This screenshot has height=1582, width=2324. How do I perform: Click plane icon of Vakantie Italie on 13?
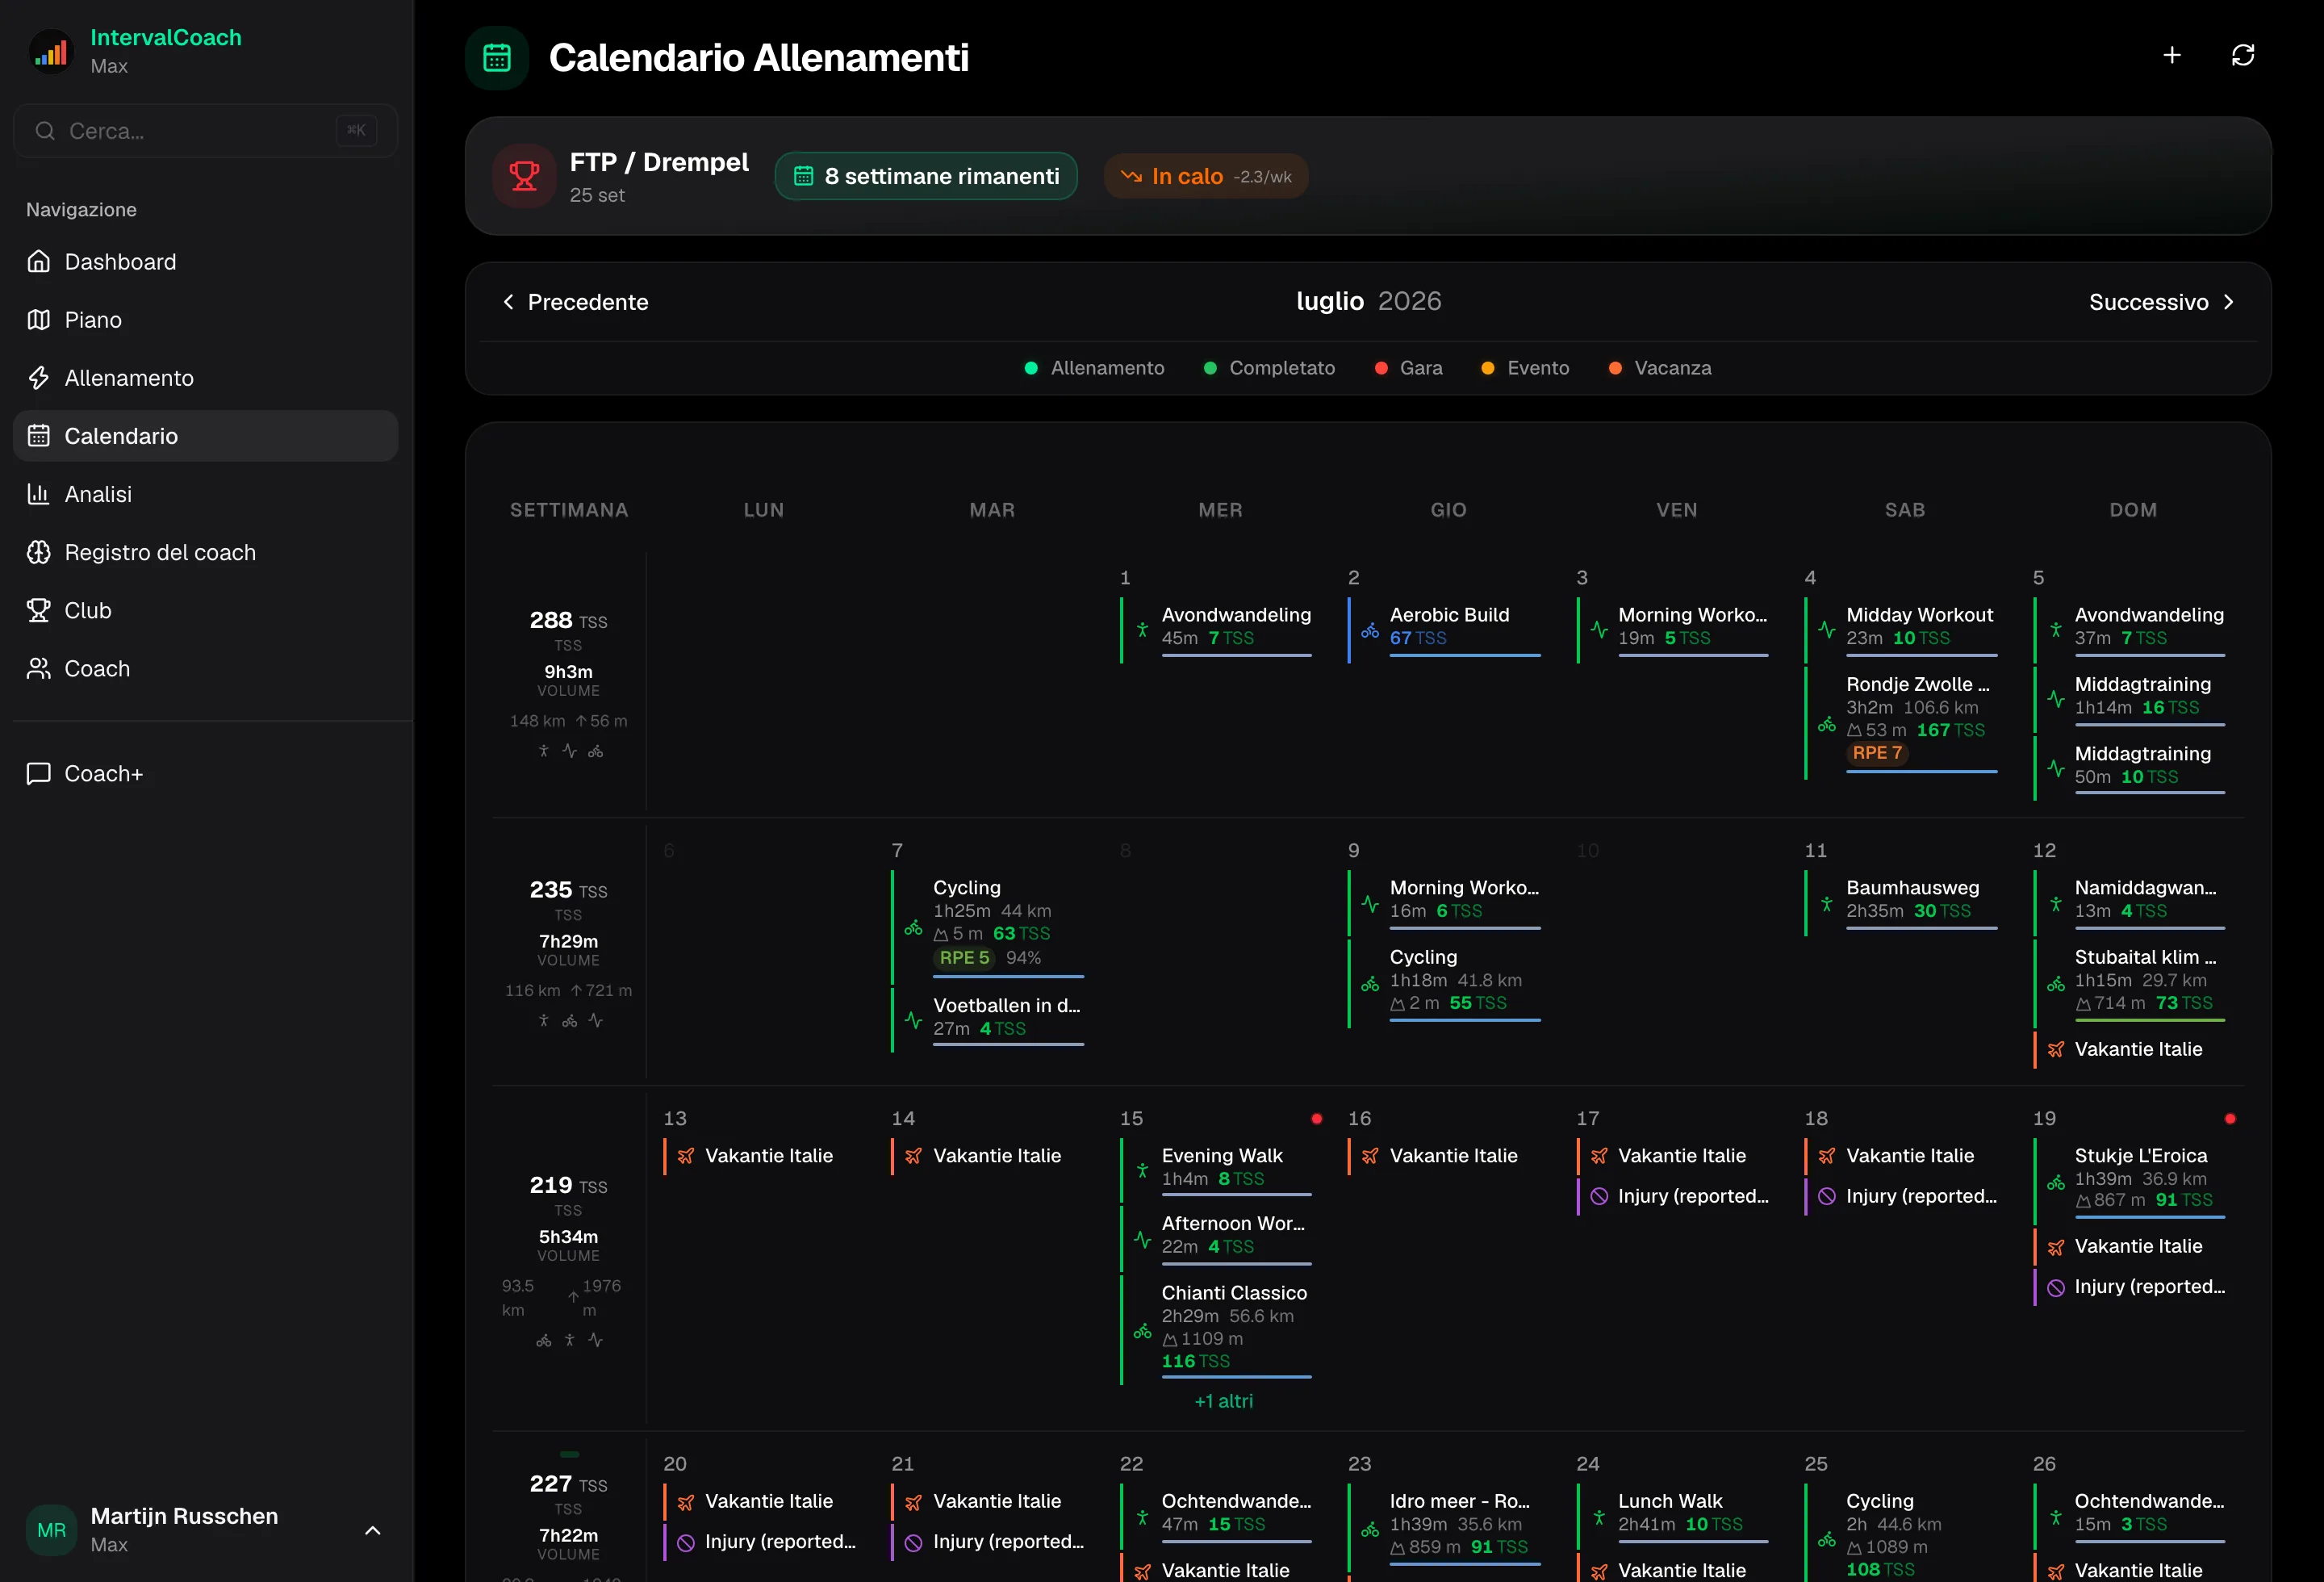tap(685, 1156)
